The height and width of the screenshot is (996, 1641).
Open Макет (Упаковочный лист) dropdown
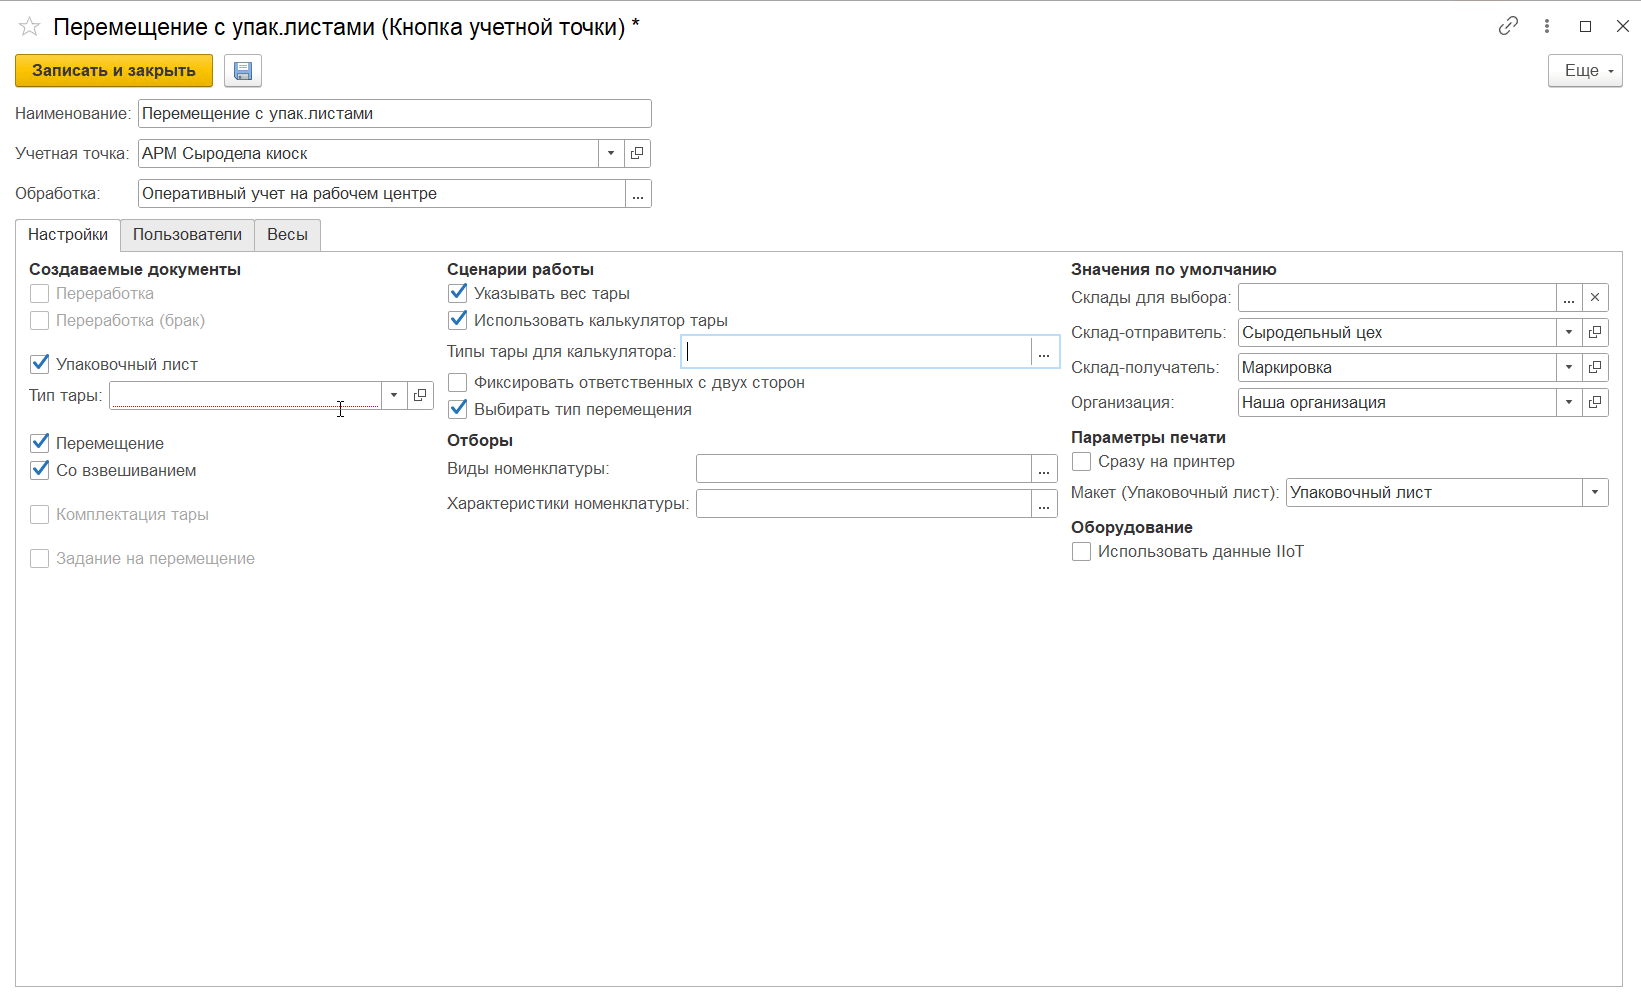pyautogui.click(x=1595, y=492)
